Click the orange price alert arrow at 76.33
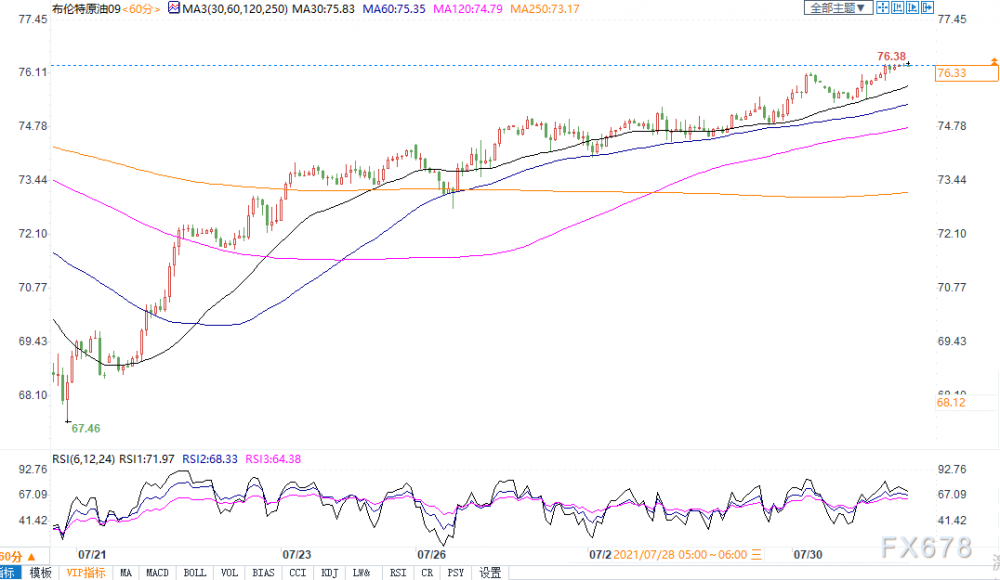Image resolution: width=1000 pixels, height=580 pixels. click(994, 61)
